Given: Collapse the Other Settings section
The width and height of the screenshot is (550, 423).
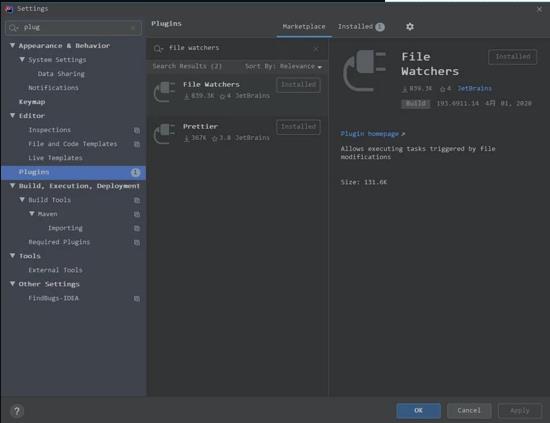Looking at the screenshot, I should pyautogui.click(x=12, y=284).
